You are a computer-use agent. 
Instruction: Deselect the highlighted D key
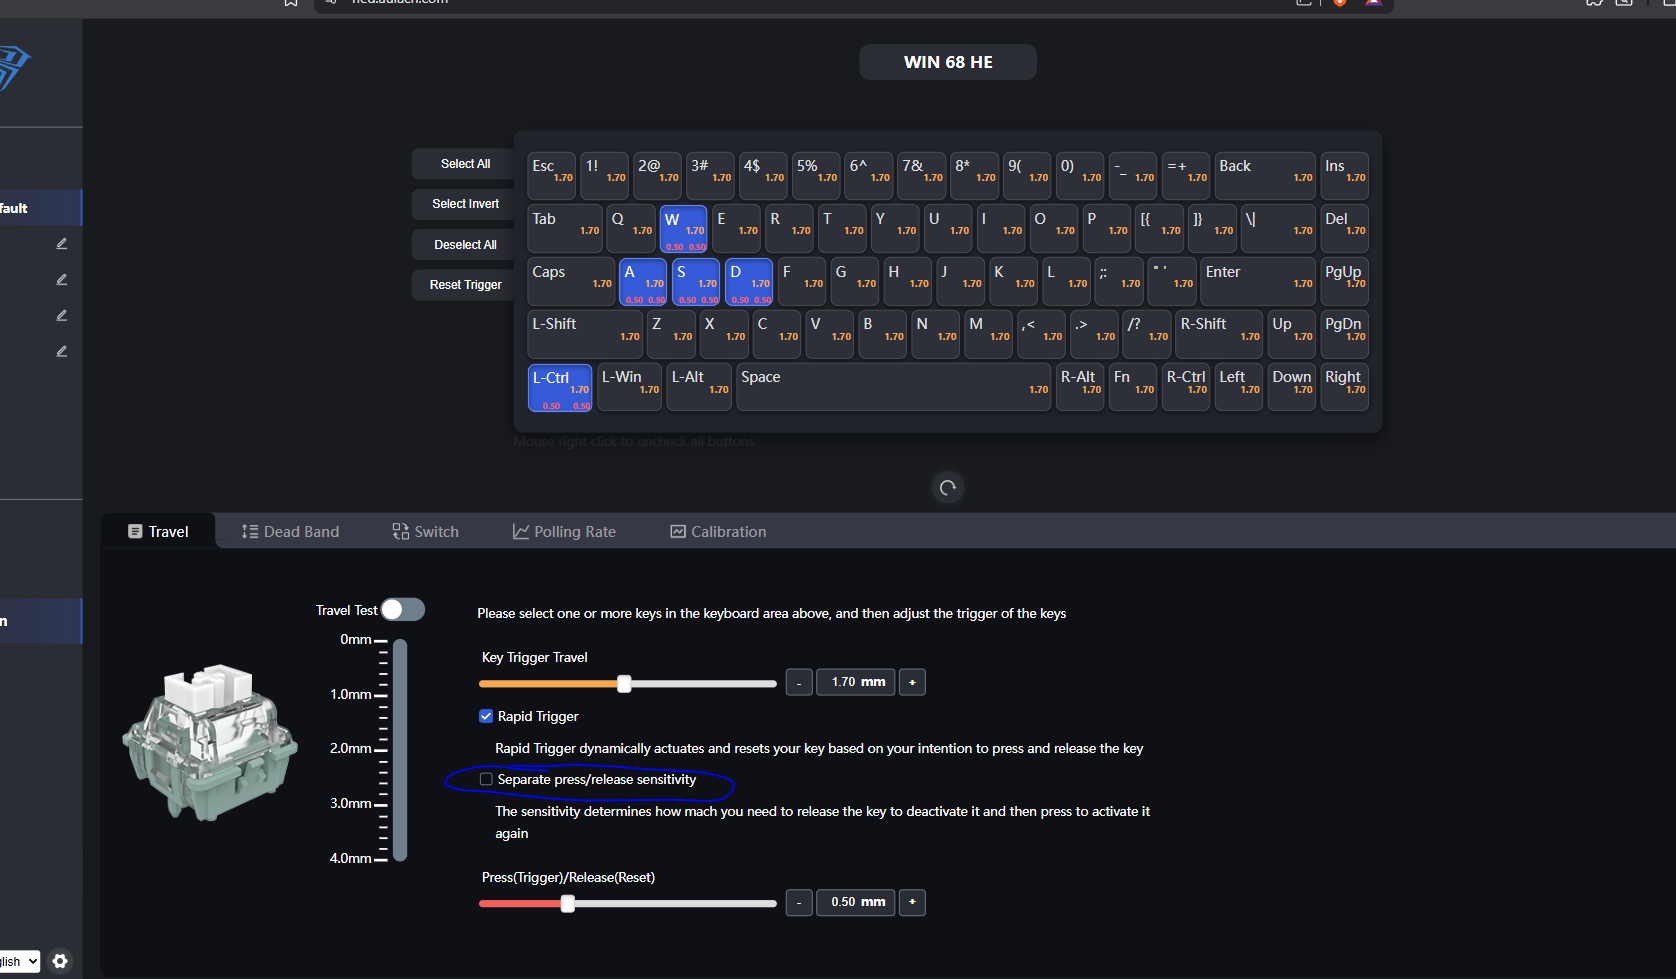click(749, 282)
